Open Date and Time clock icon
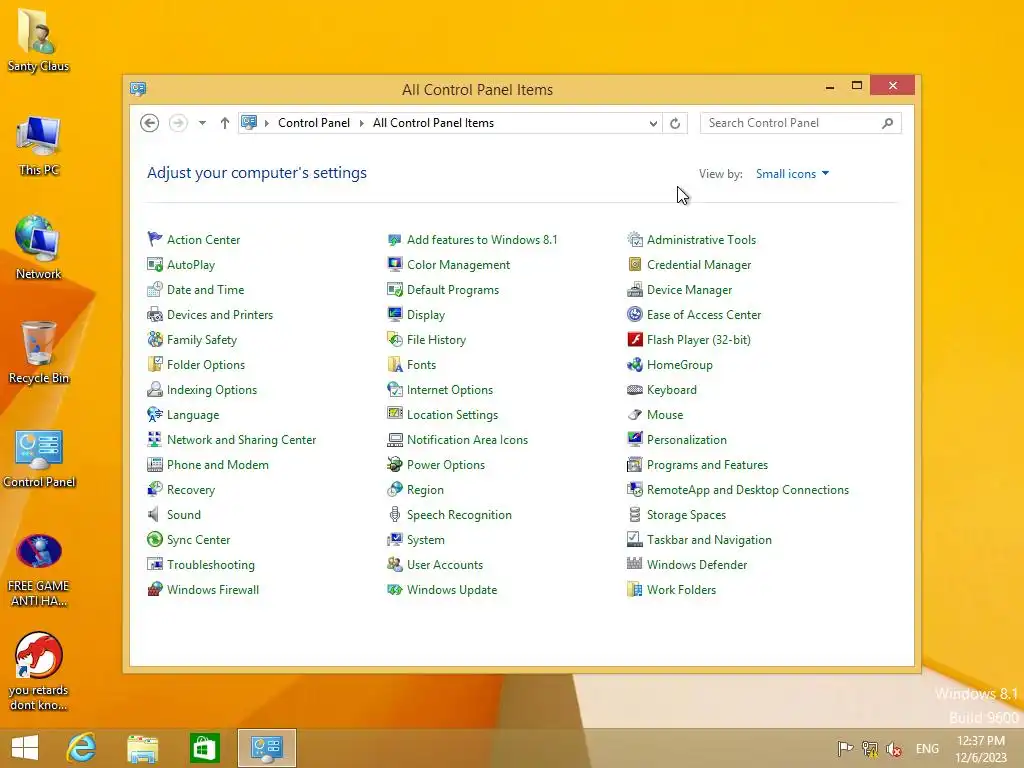 pos(155,289)
